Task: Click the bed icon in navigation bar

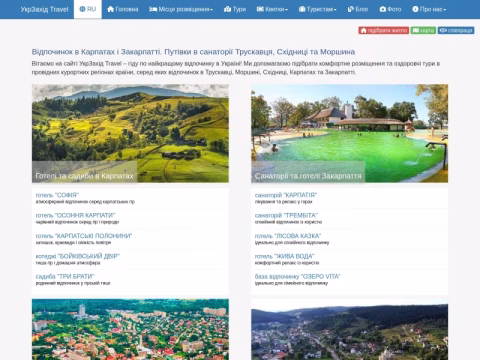Action: tap(153, 9)
